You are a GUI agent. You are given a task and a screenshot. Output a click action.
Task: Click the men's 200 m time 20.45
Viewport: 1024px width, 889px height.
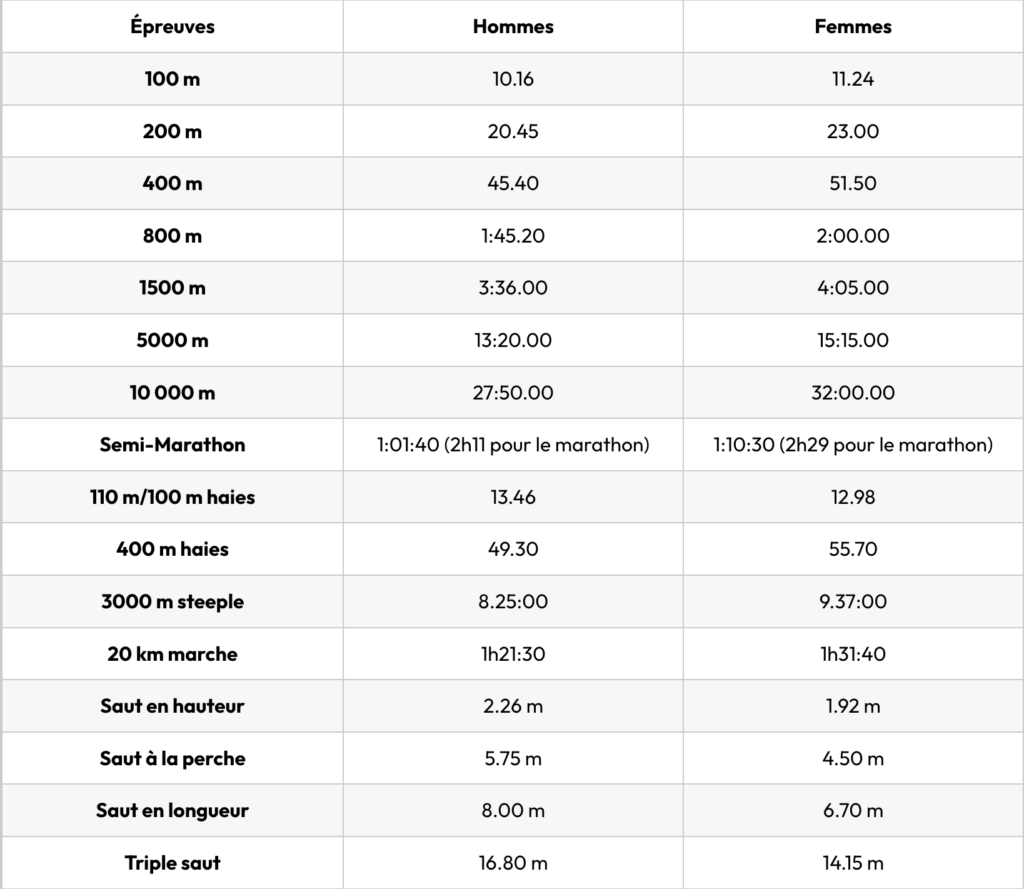point(513,131)
